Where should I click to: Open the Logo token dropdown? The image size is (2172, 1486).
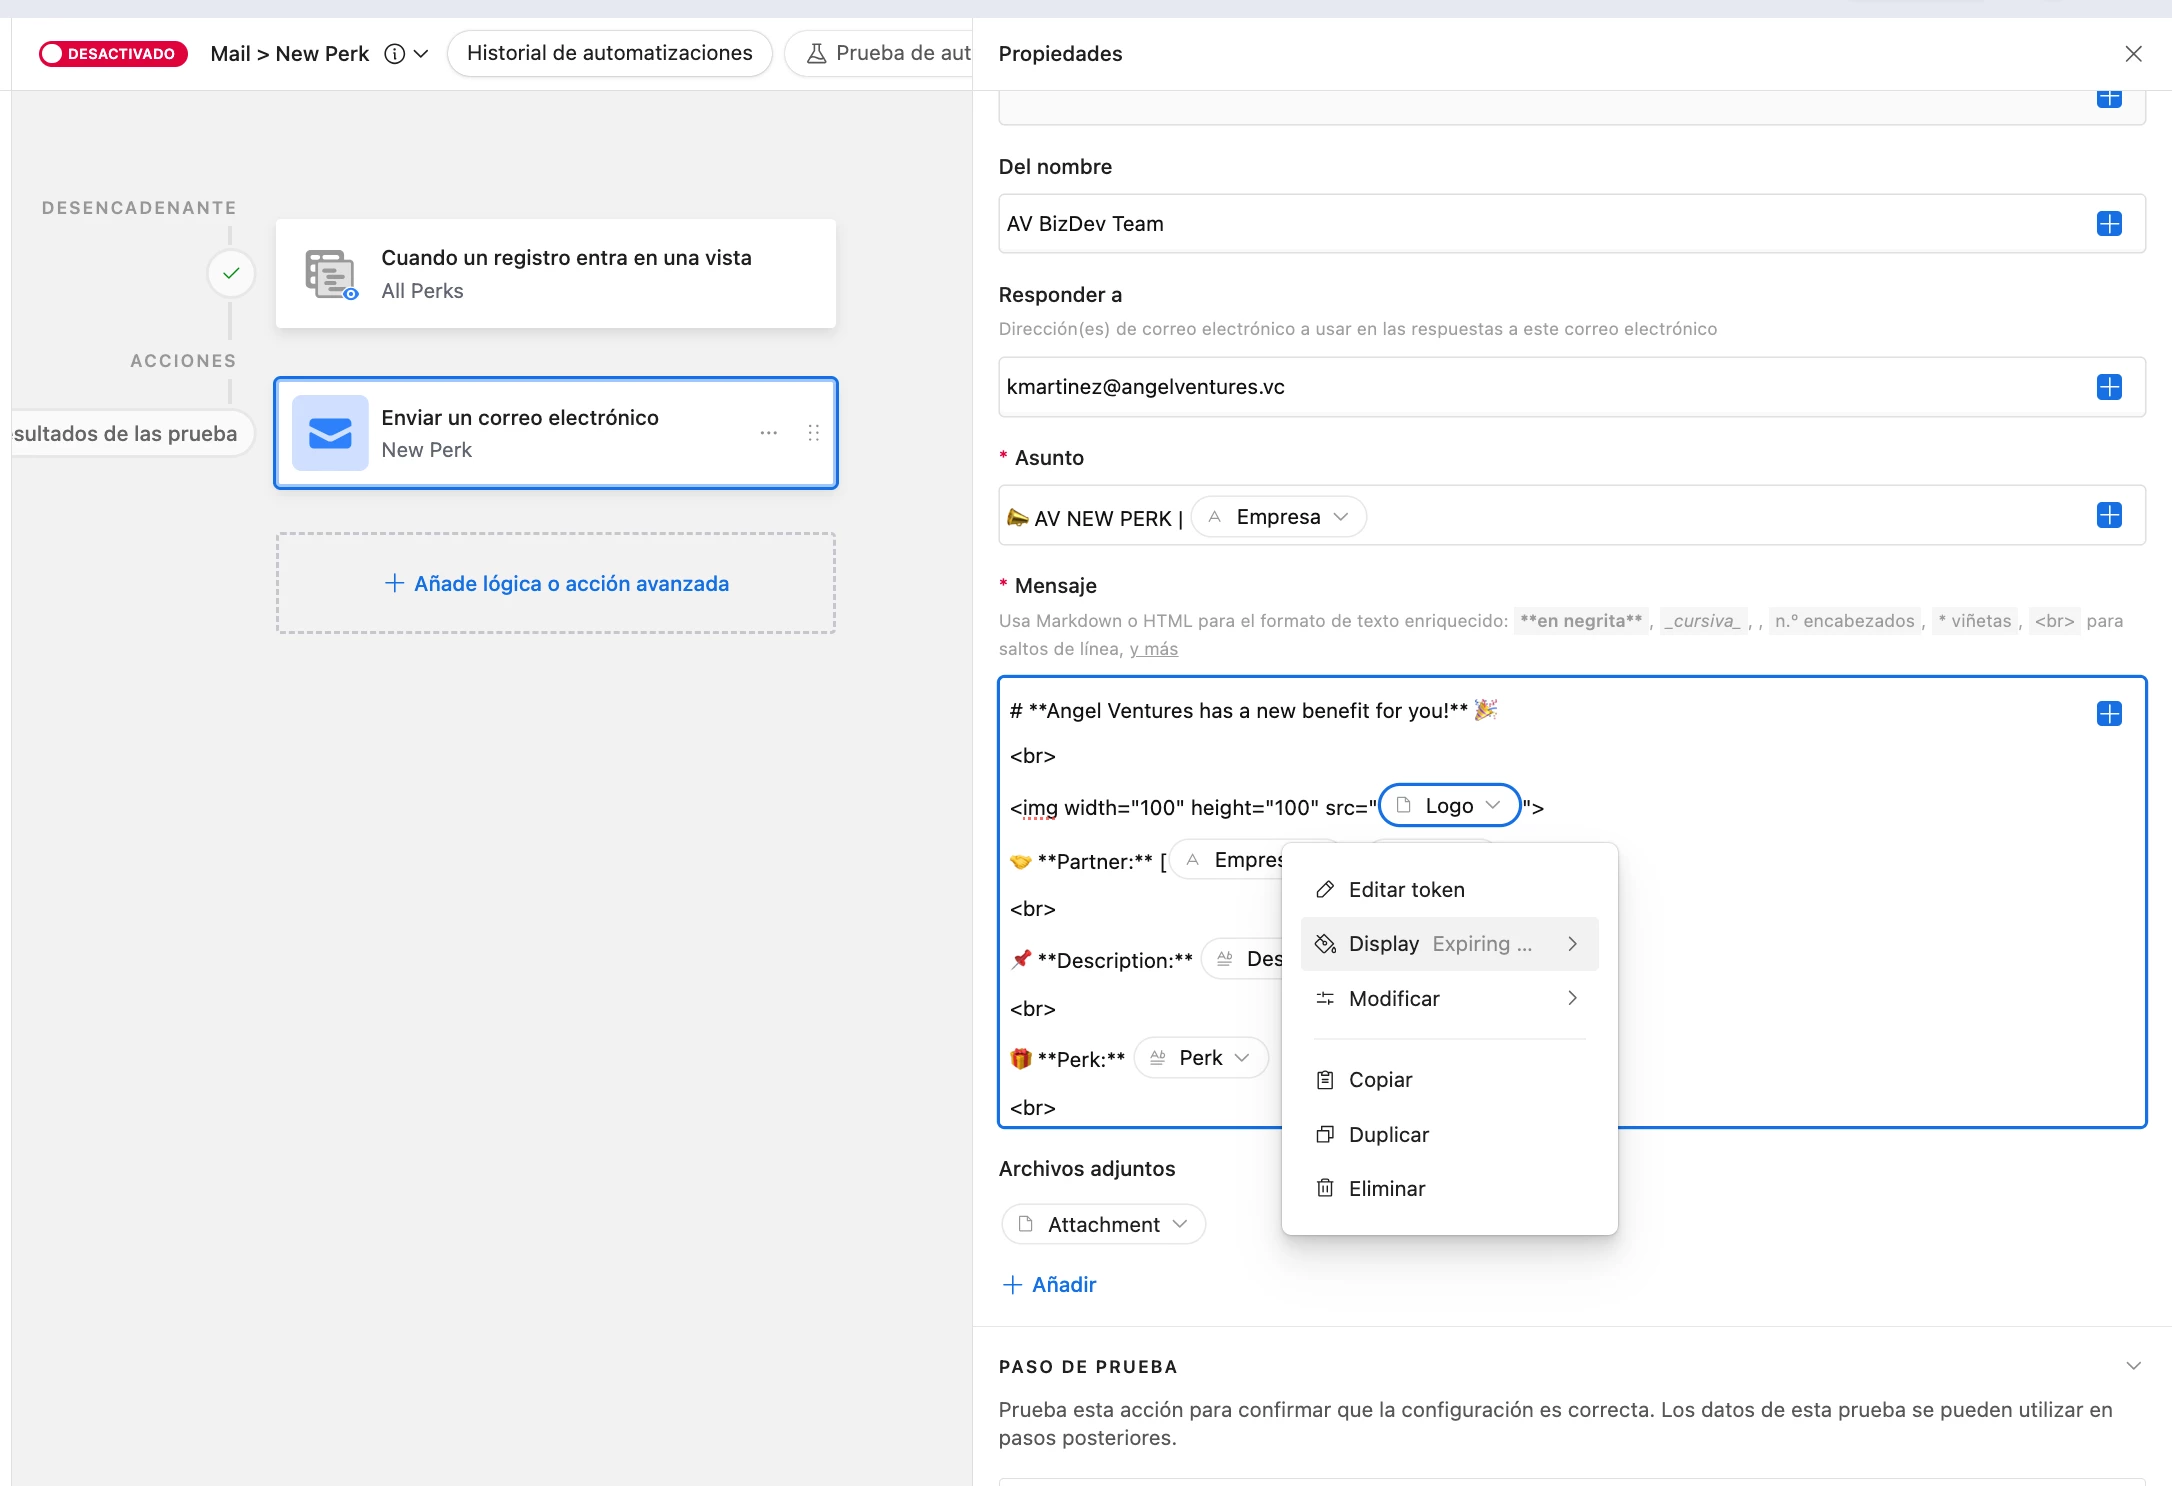click(x=1449, y=806)
